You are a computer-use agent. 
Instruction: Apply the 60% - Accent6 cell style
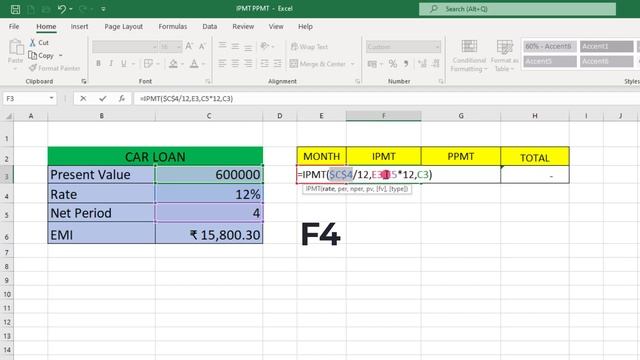pos(549,46)
